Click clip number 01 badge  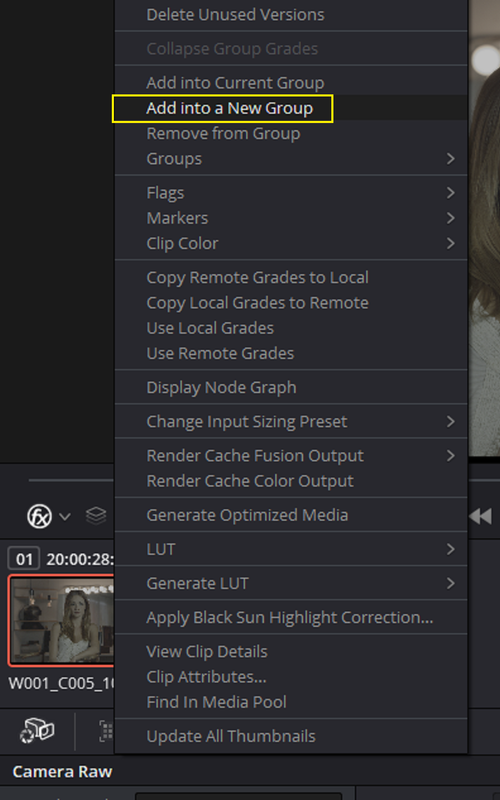tap(24, 559)
